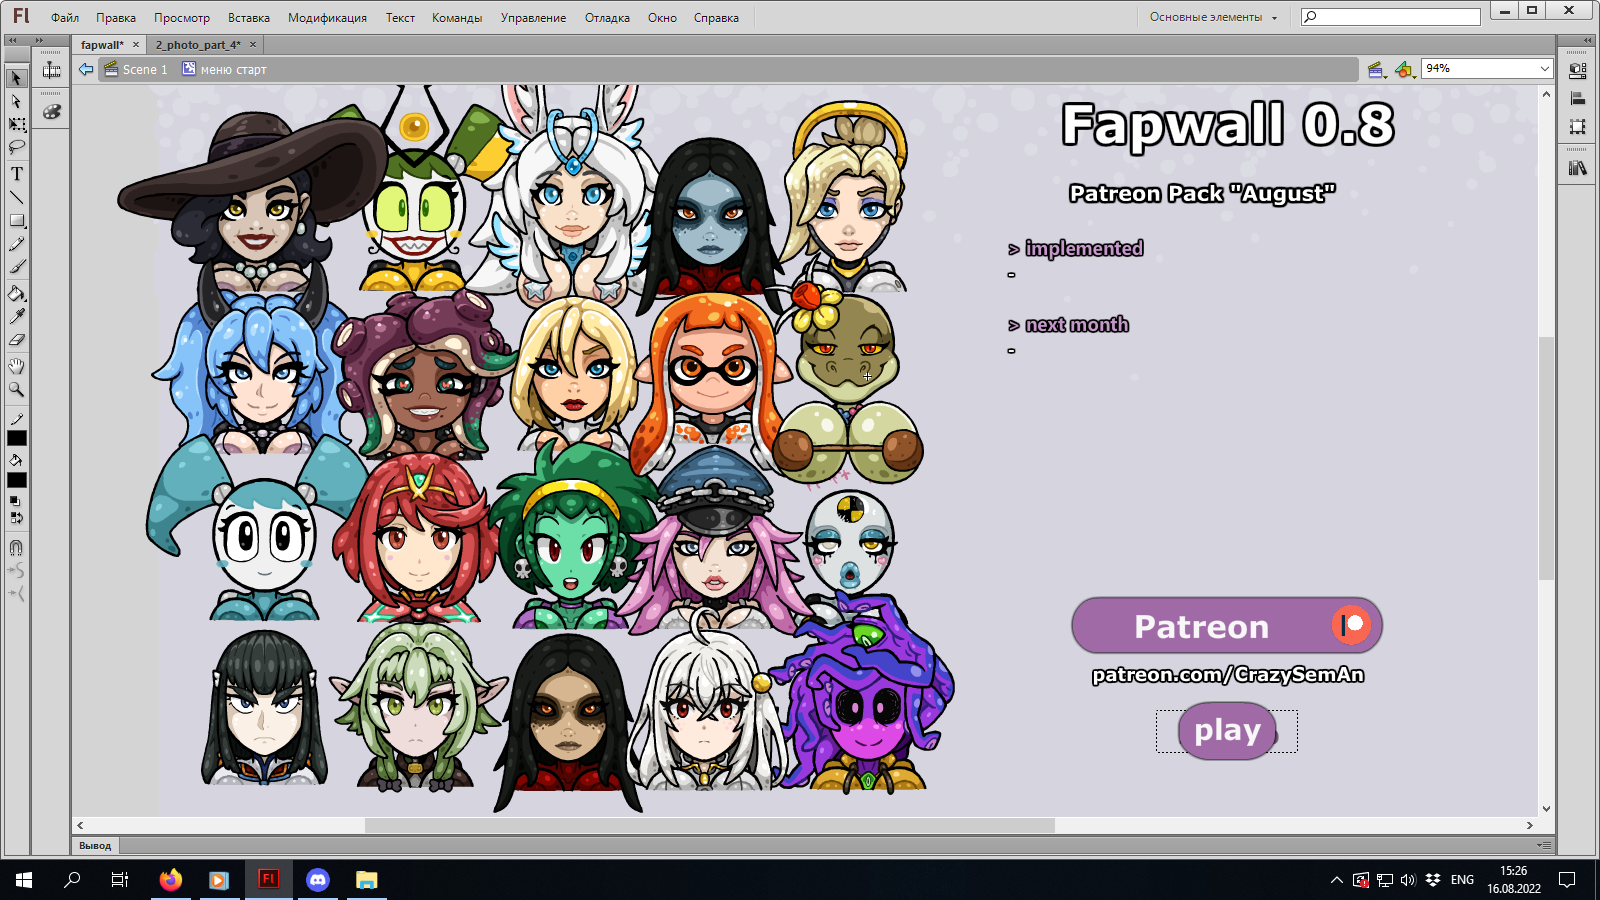
Task: Open the fill color swatch
Action: click(x=16, y=480)
